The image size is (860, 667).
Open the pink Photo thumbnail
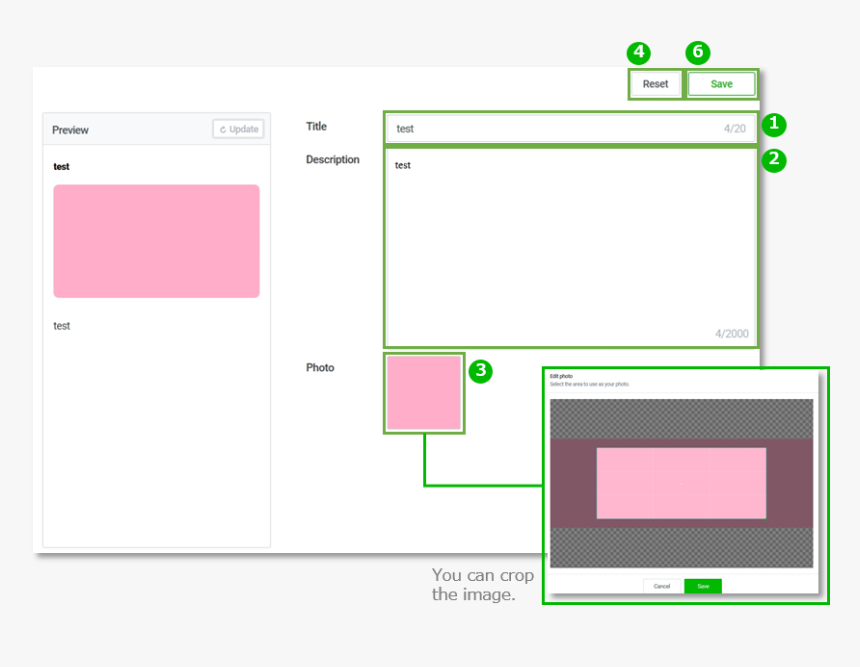click(424, 393)
